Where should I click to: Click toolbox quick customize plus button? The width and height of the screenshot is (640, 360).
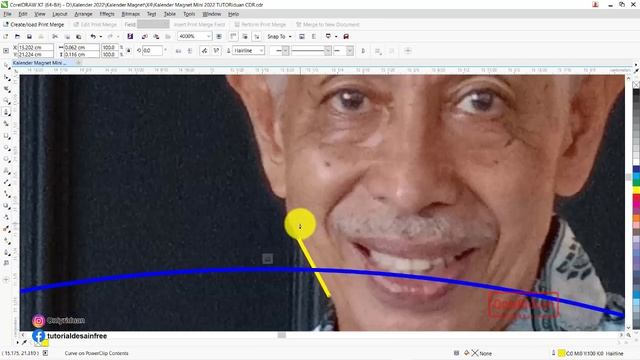(x=6, y=280)
